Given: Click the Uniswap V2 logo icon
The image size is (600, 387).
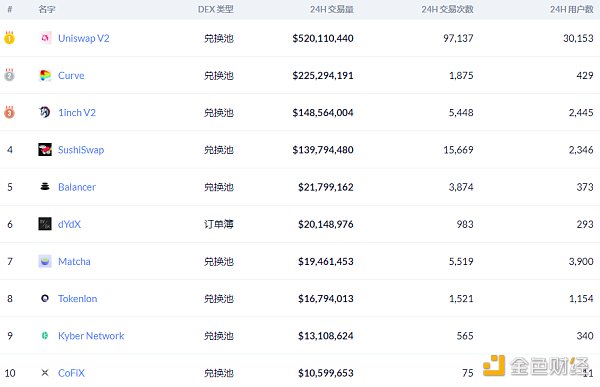Looking at the screenshot, I should (45, 38).
